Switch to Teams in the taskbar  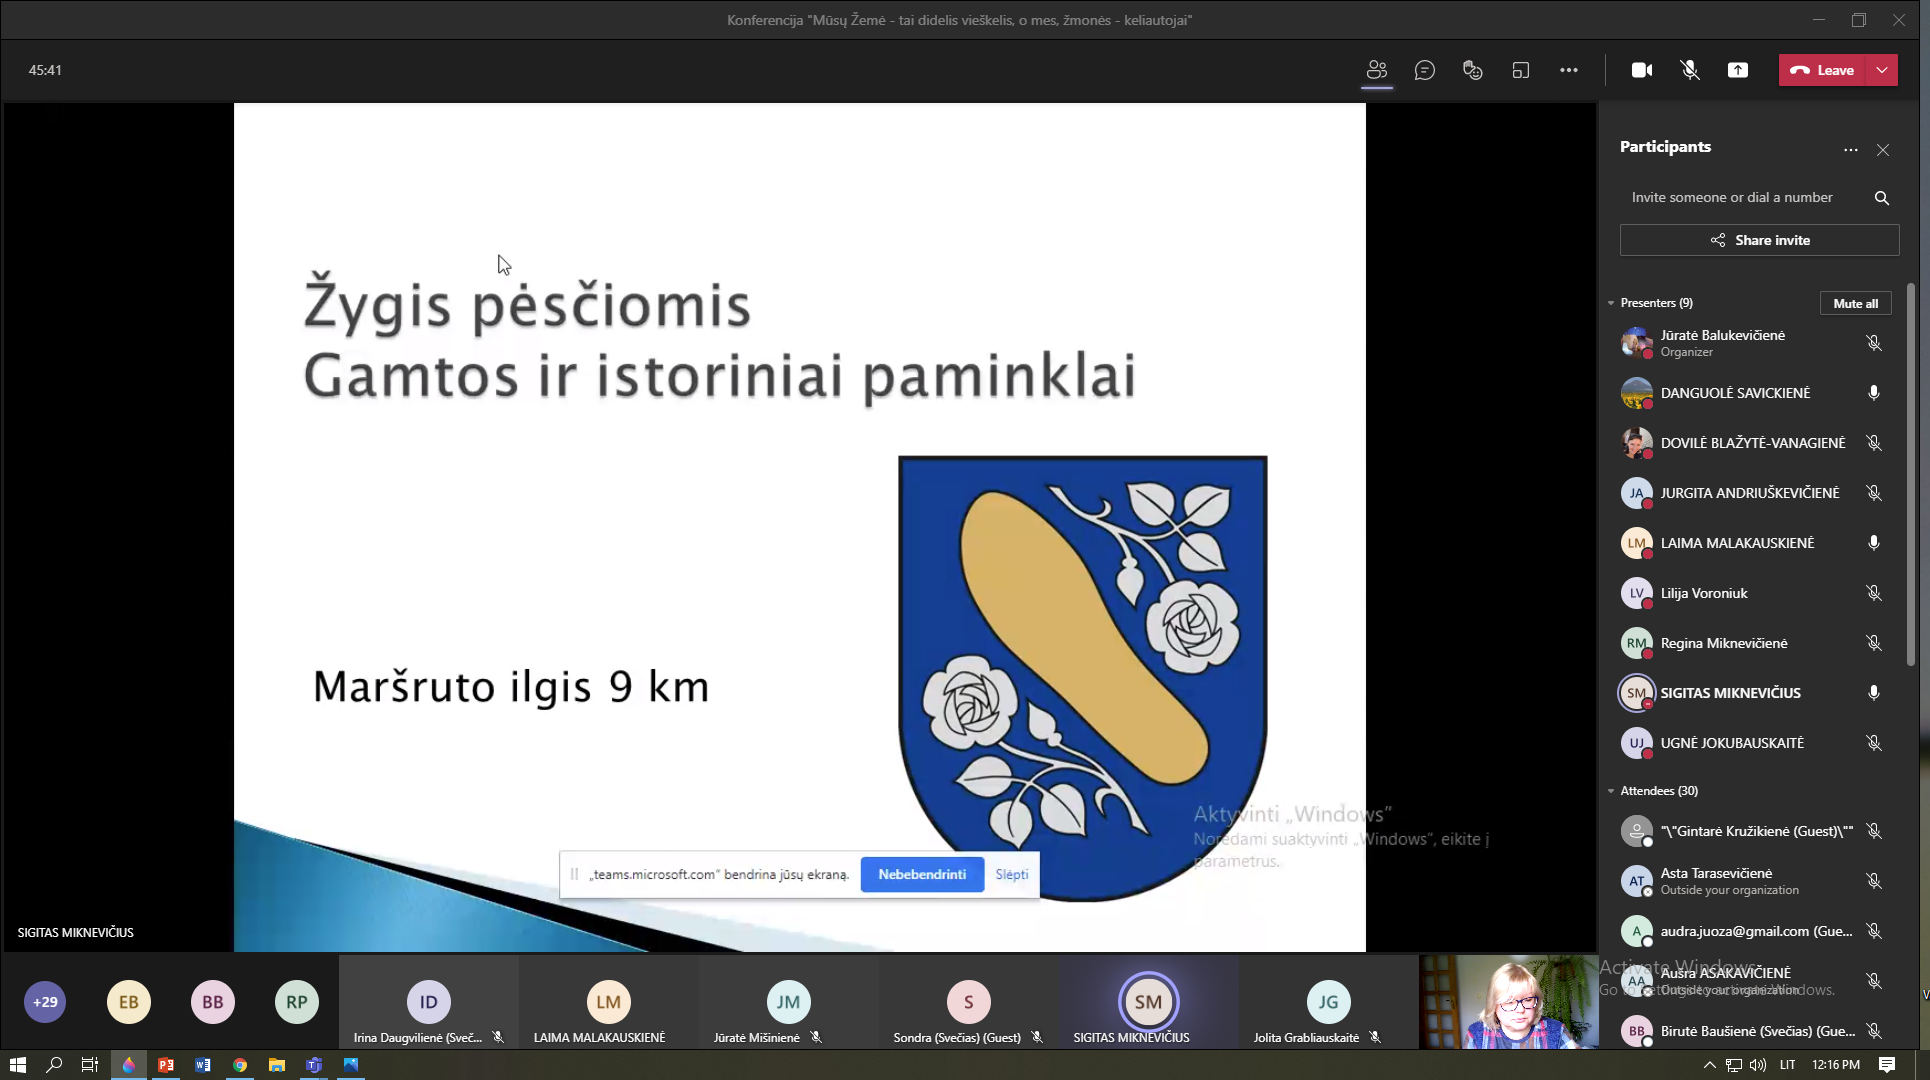pyautogui.click(x=314, y=1065)
